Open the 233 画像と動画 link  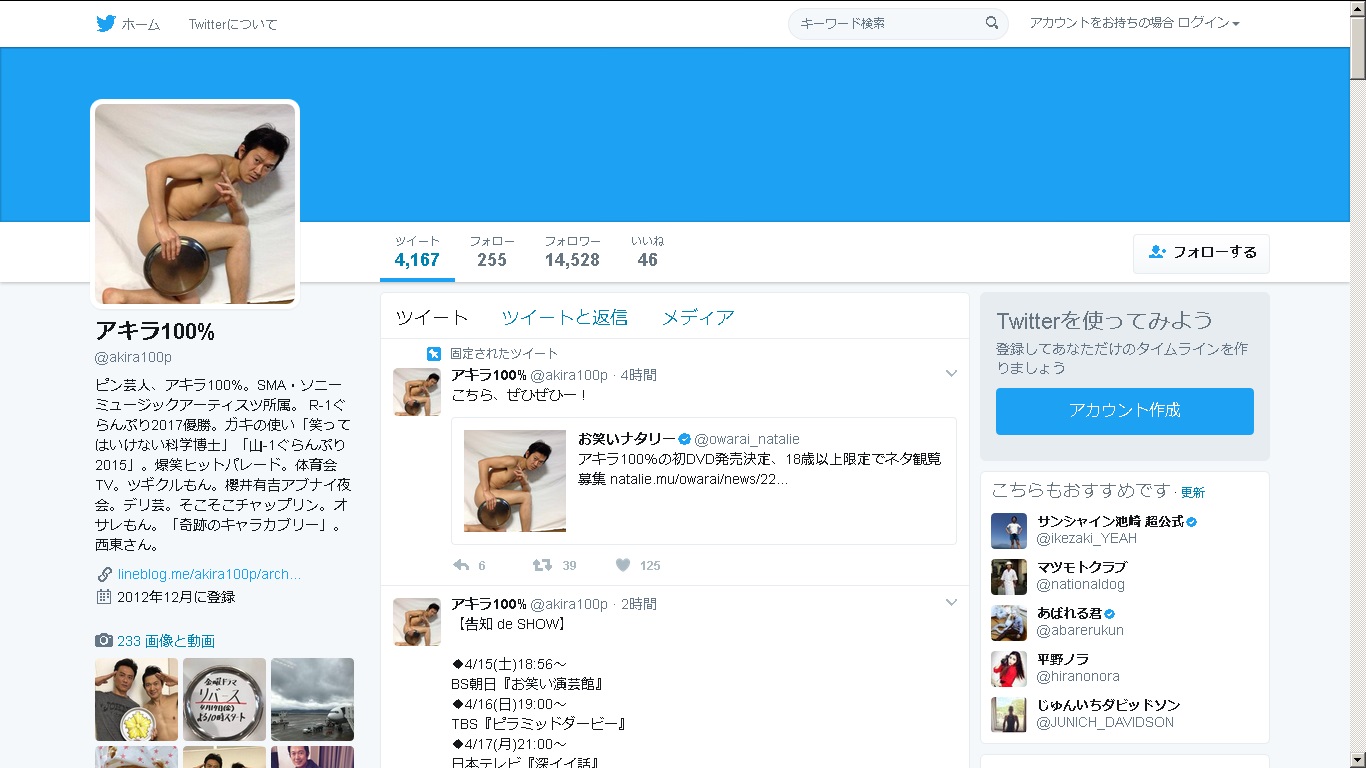[x=166, y=641]
